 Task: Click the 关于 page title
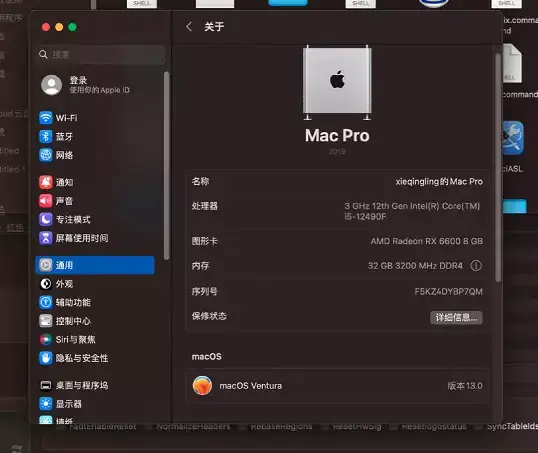(x=214, y=26)
